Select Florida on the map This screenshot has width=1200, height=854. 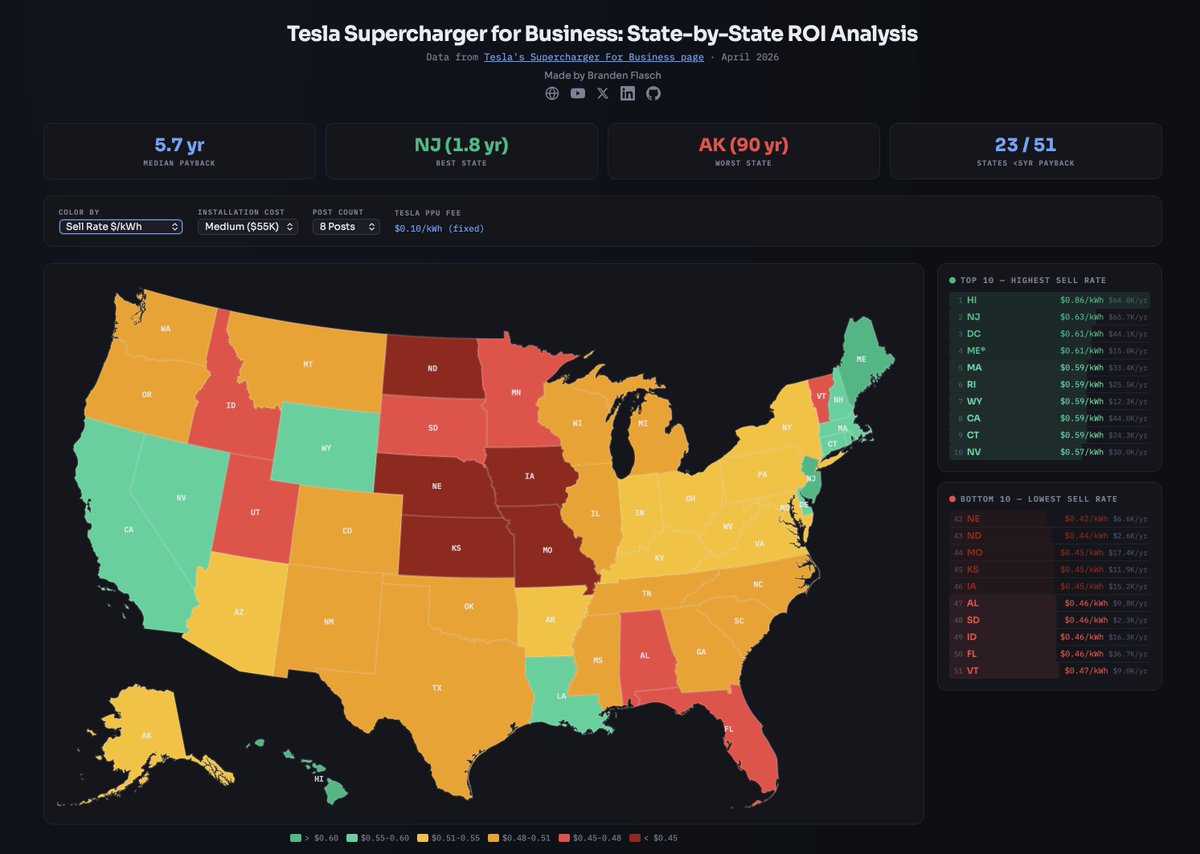pos(728,728)
